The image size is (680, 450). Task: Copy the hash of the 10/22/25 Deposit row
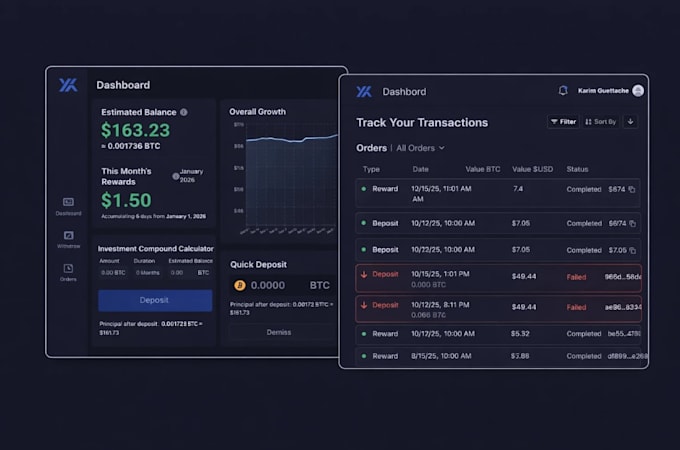pos(633,251)
